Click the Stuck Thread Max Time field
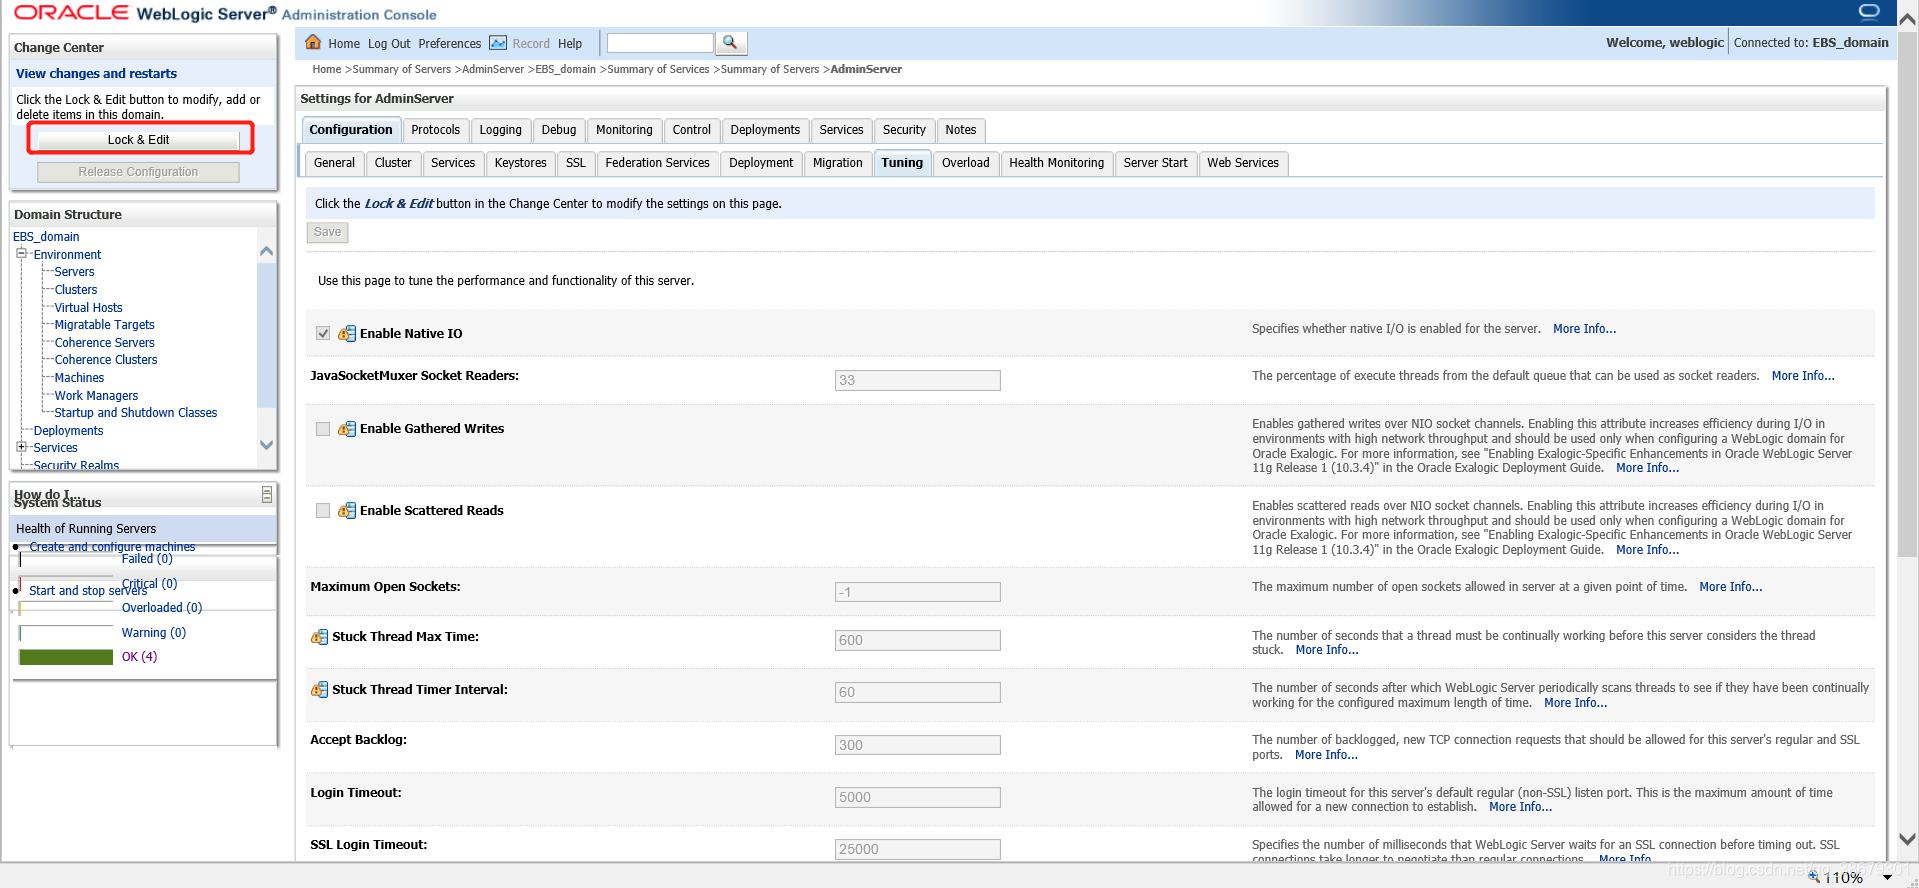The image size is (1919, 888). pos(917,640)
